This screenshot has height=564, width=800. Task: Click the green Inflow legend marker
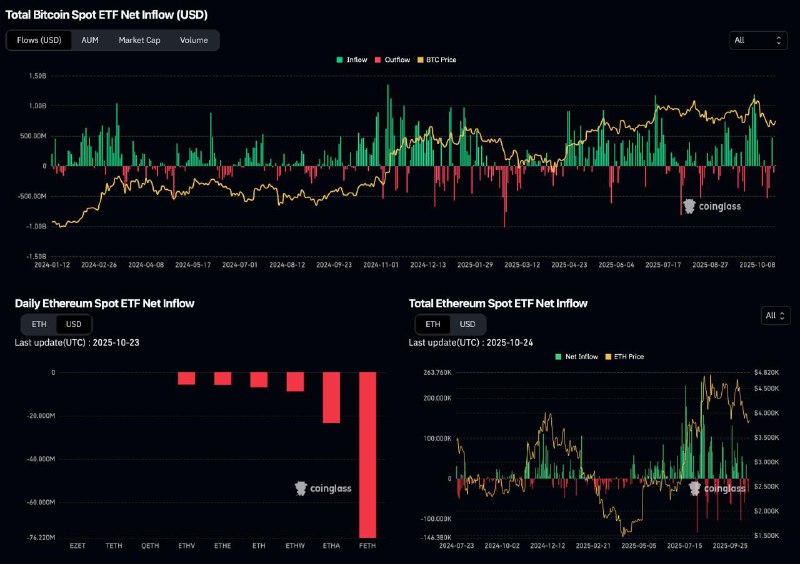341,60
